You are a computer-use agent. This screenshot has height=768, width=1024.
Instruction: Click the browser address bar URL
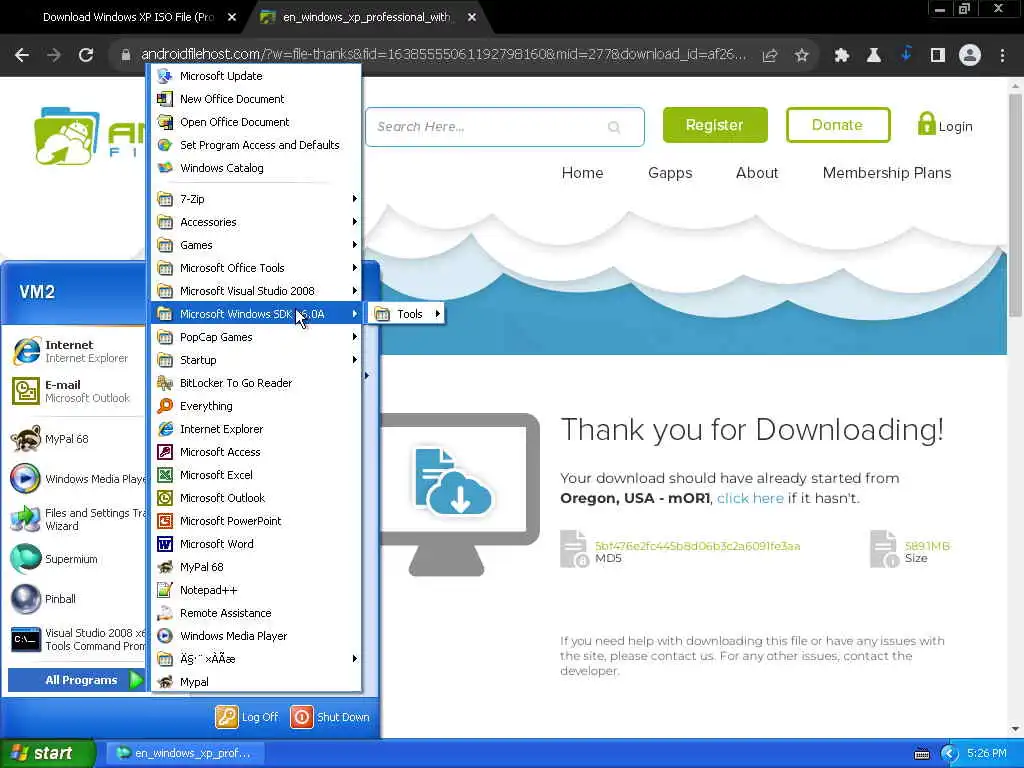point(443,54)
